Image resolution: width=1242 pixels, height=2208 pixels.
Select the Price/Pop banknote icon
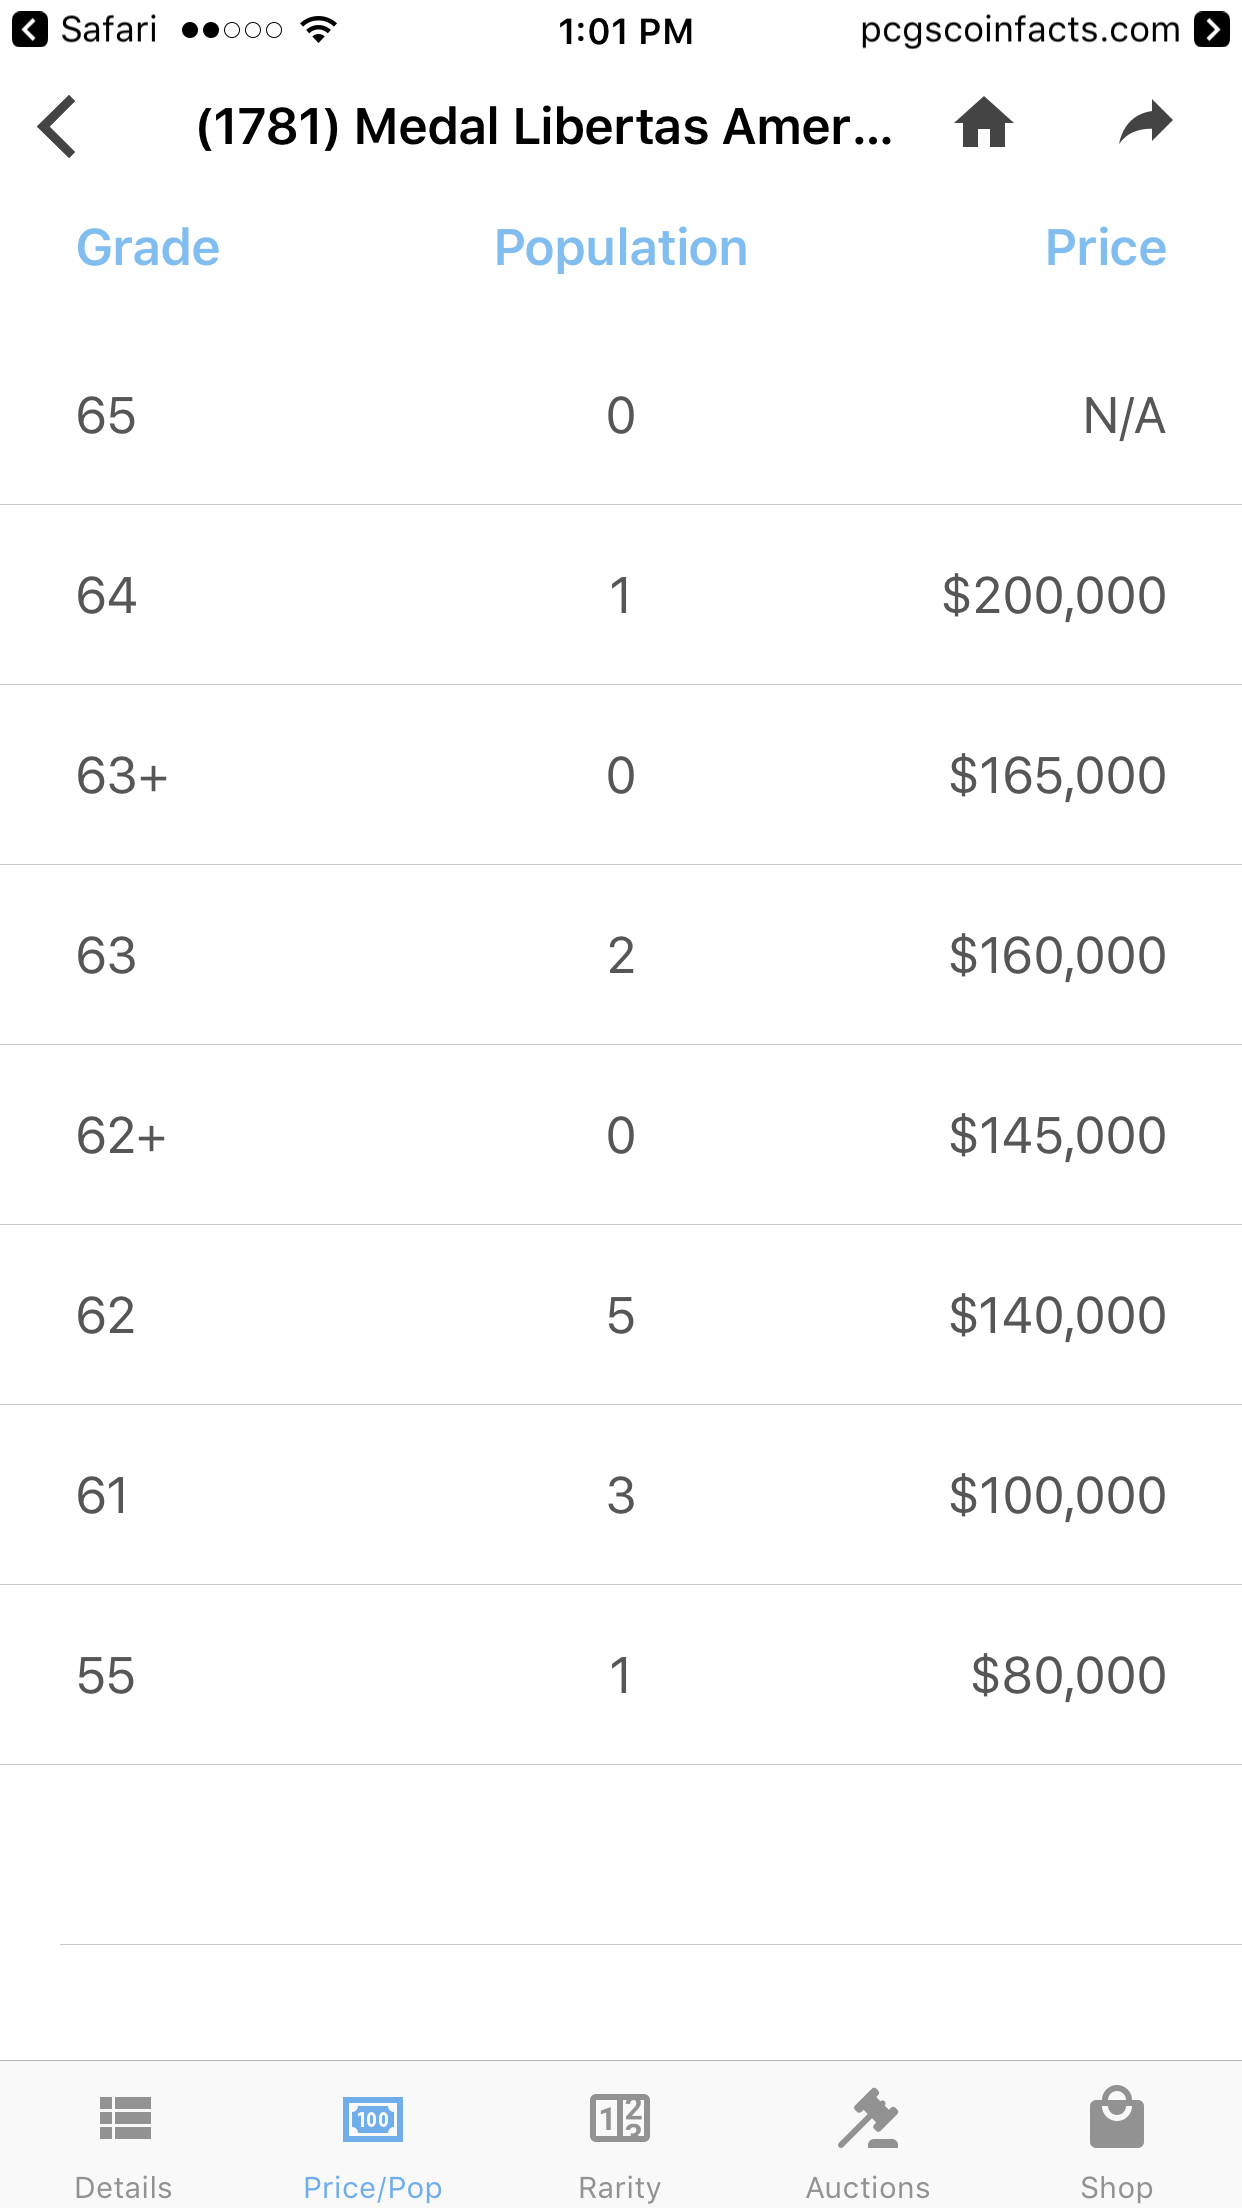[x=373, y=2119]
